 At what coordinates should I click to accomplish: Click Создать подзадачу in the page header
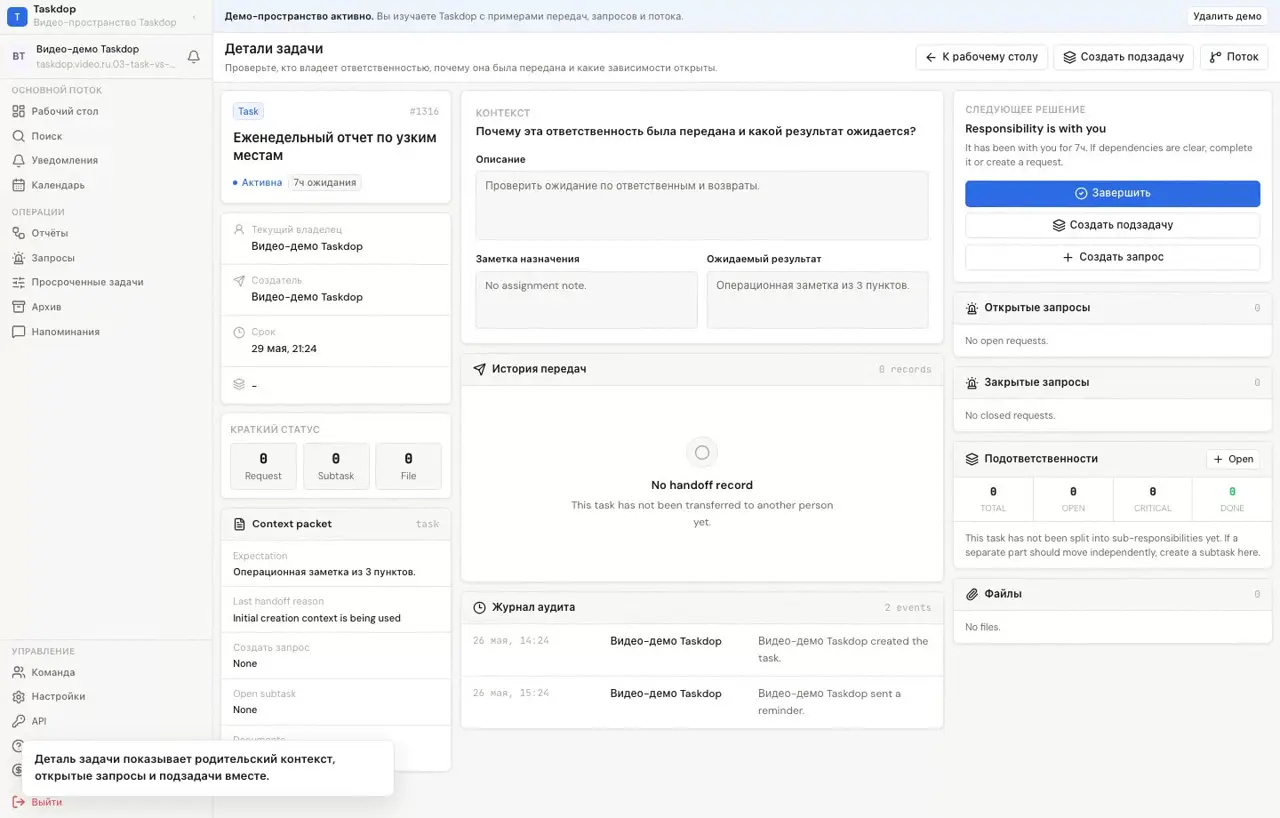pyautogui.click(x=1123, y=57)
